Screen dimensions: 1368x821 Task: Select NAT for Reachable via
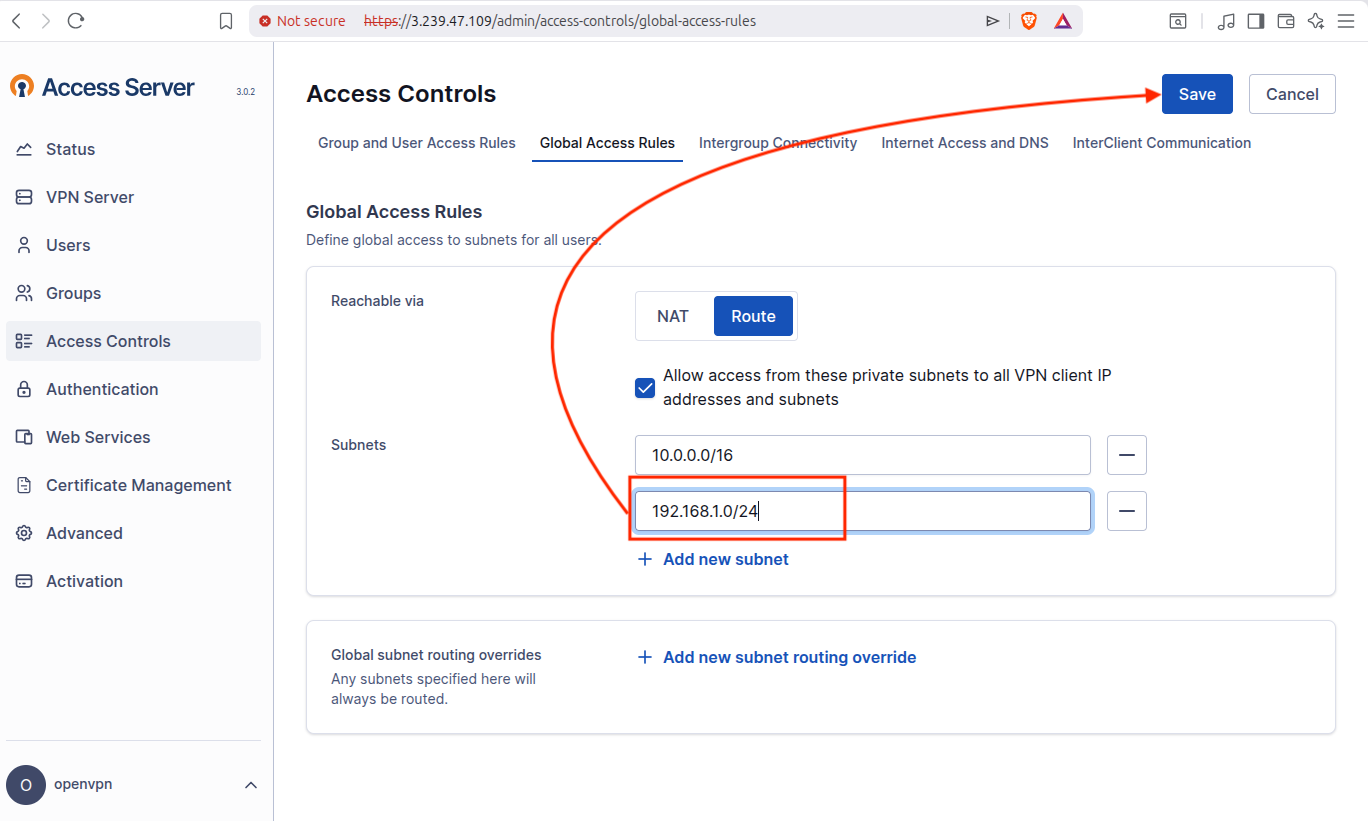(673, 316)
